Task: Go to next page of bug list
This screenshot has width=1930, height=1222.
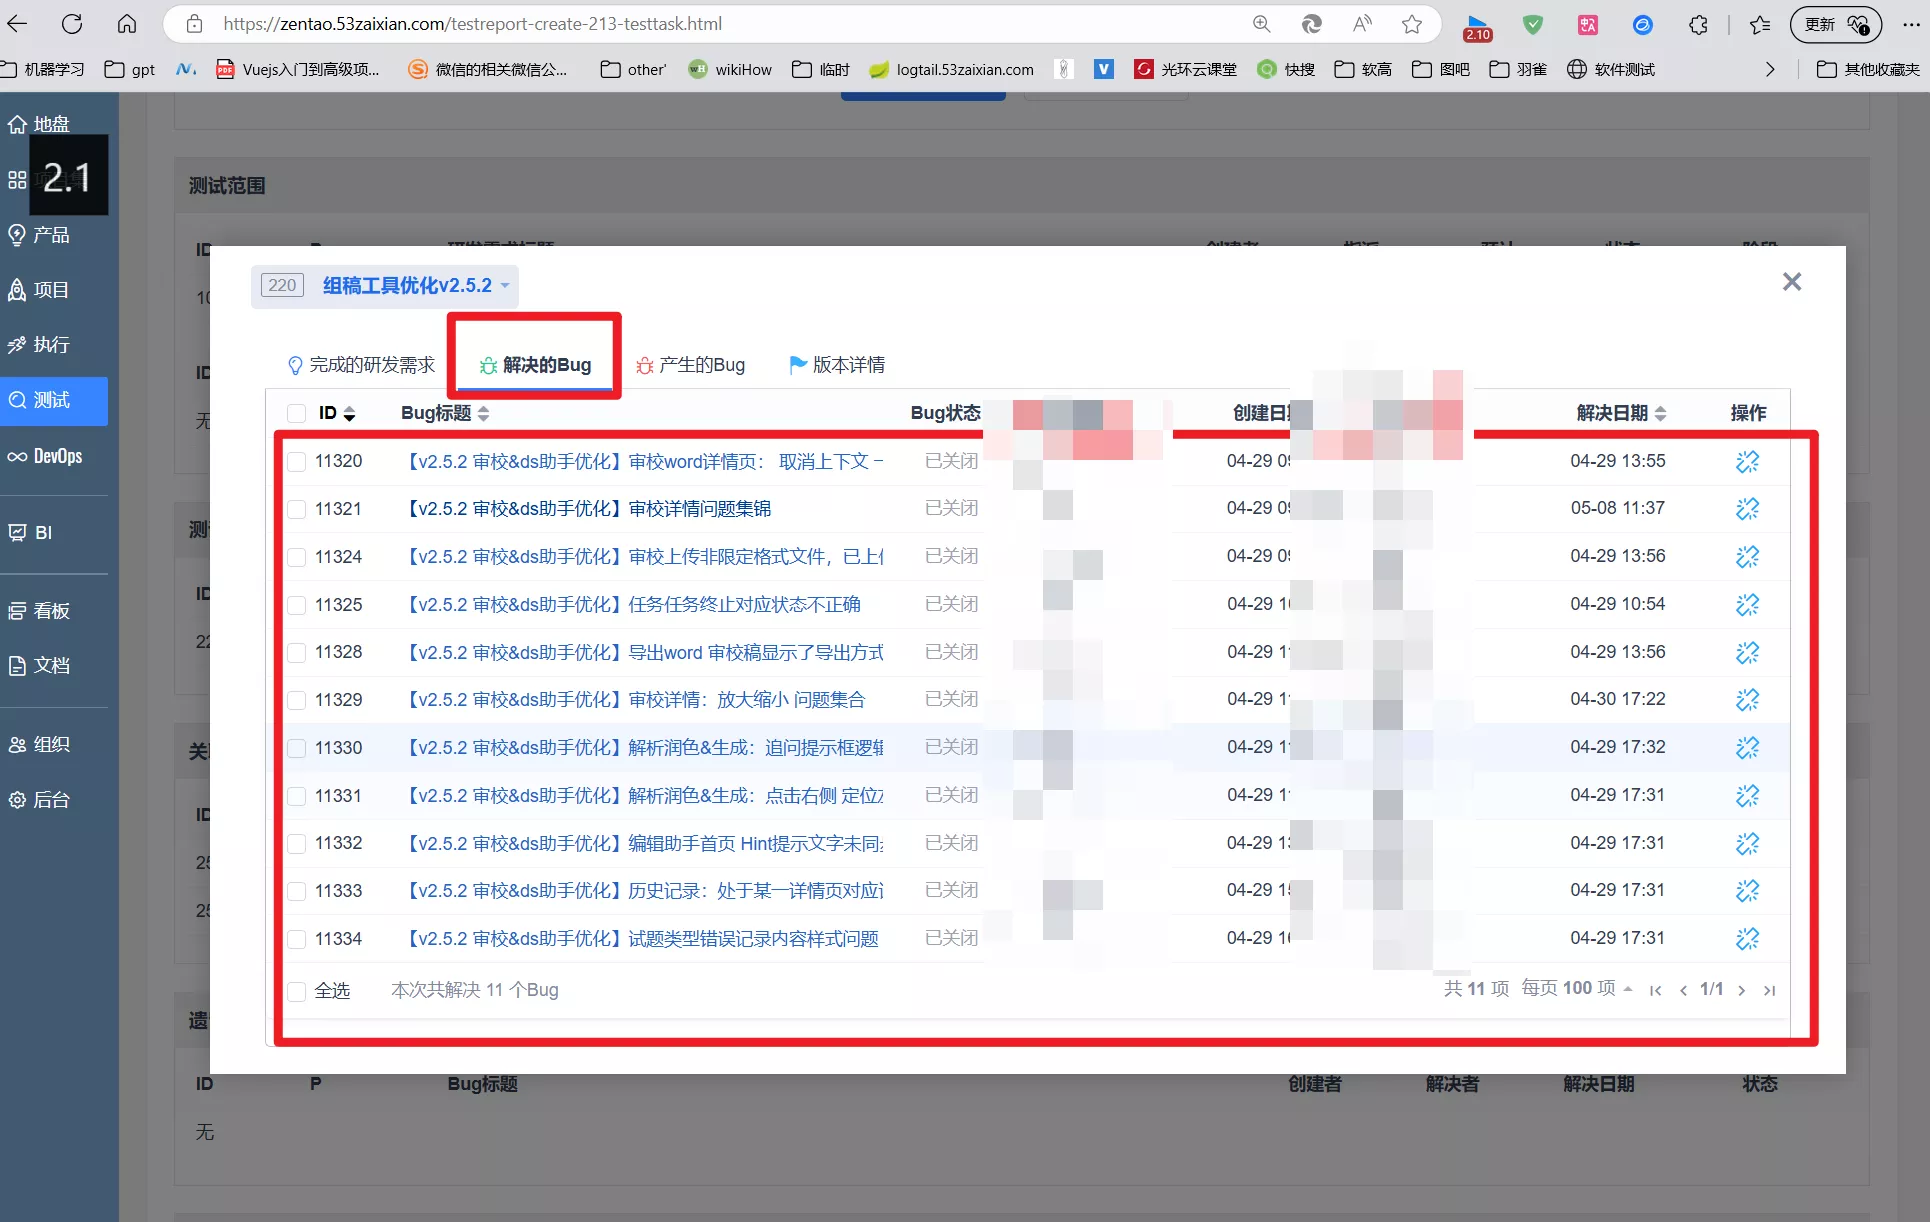Action: point(1741,990)
